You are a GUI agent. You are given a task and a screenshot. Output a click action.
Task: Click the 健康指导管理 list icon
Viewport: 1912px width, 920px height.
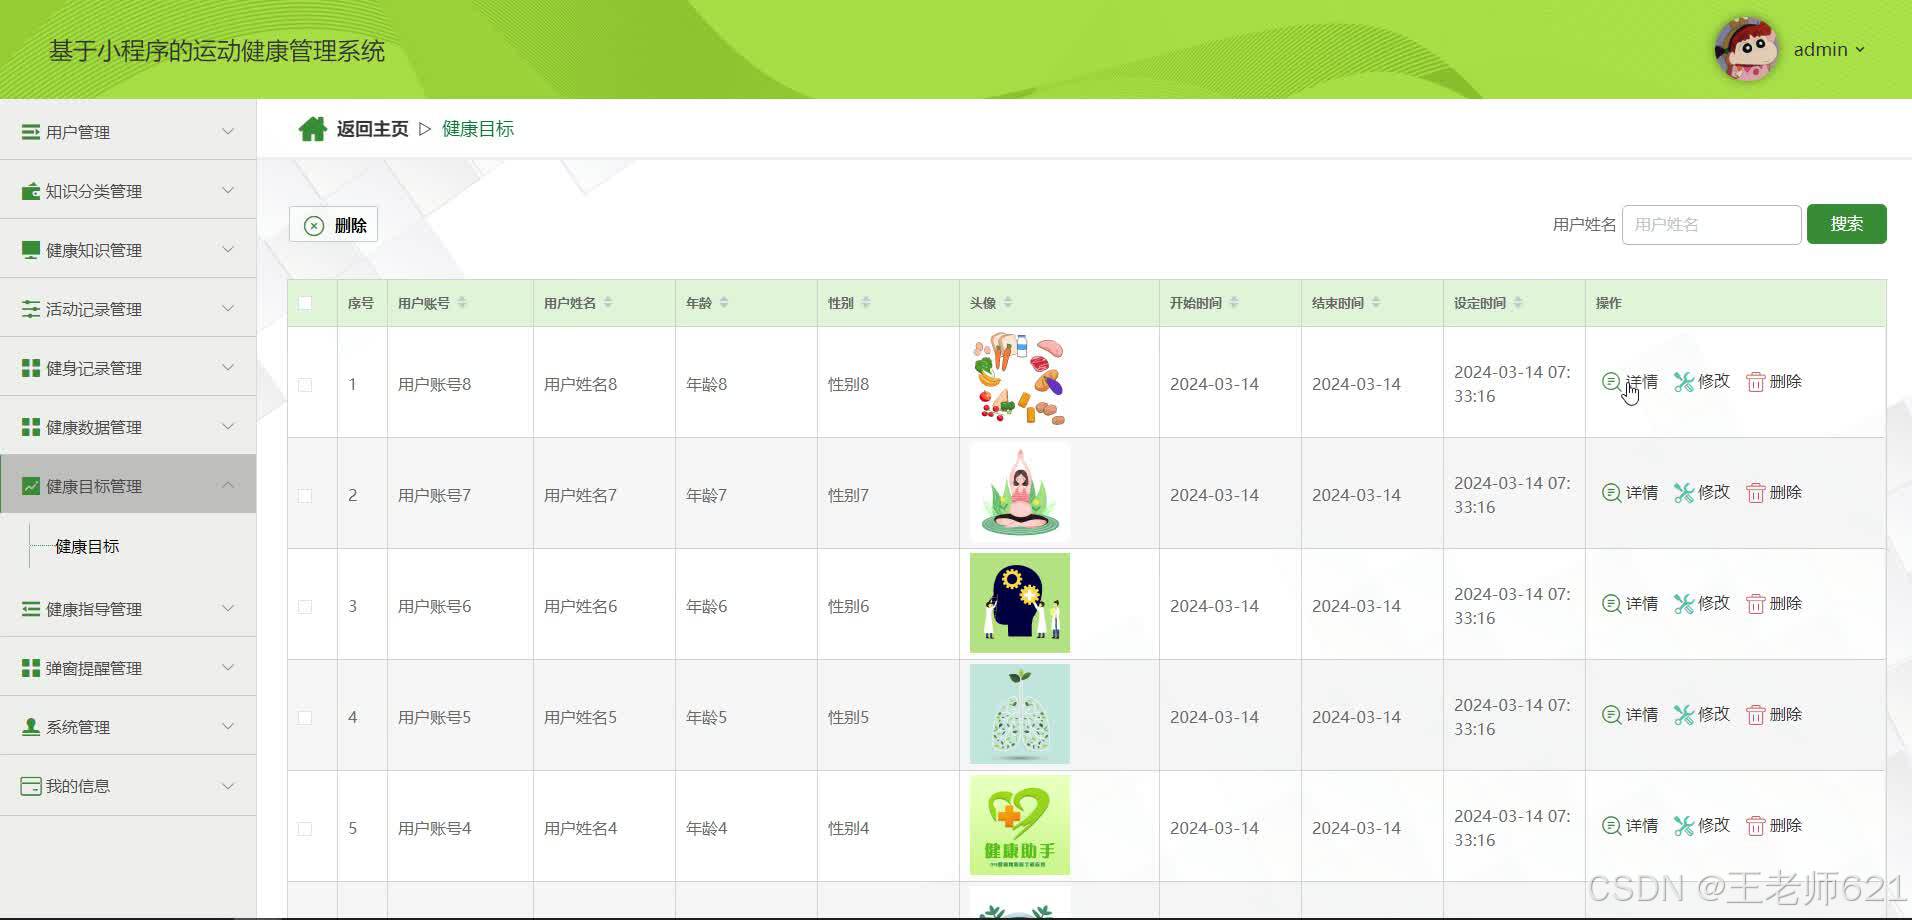(x=31, y=609)
